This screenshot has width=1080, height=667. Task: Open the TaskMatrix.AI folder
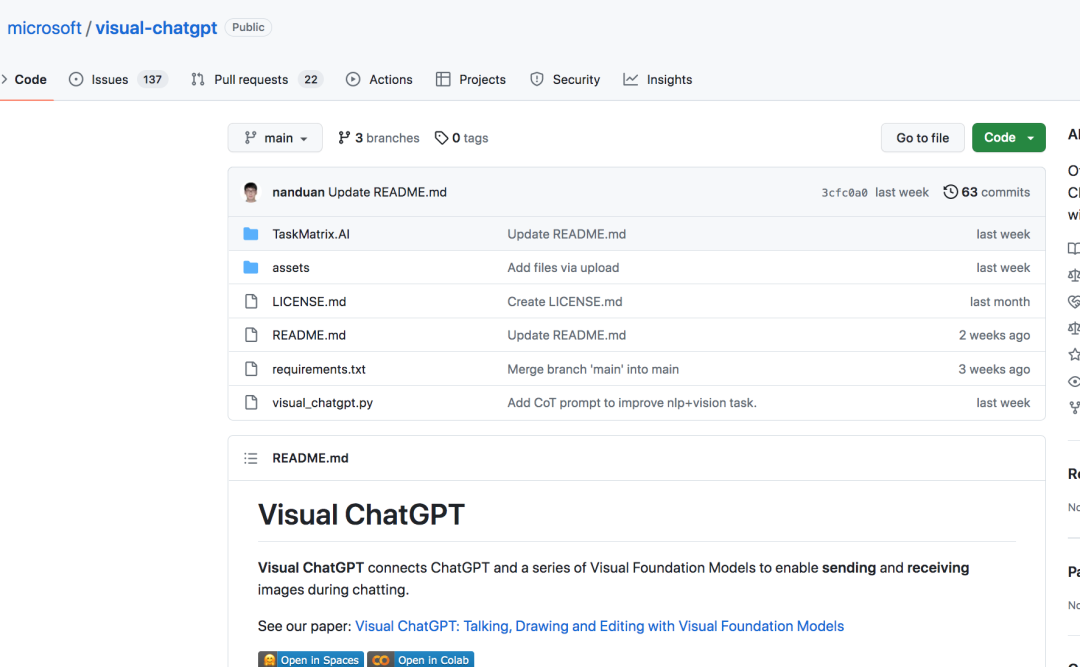pyautogui.click(x=311, y=234)
